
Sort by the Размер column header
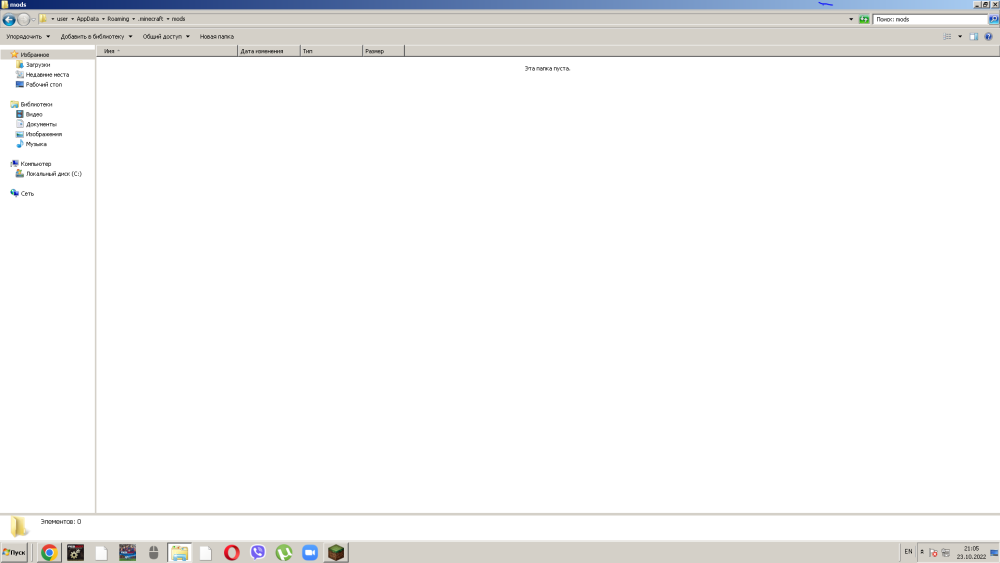click(383, 51)
